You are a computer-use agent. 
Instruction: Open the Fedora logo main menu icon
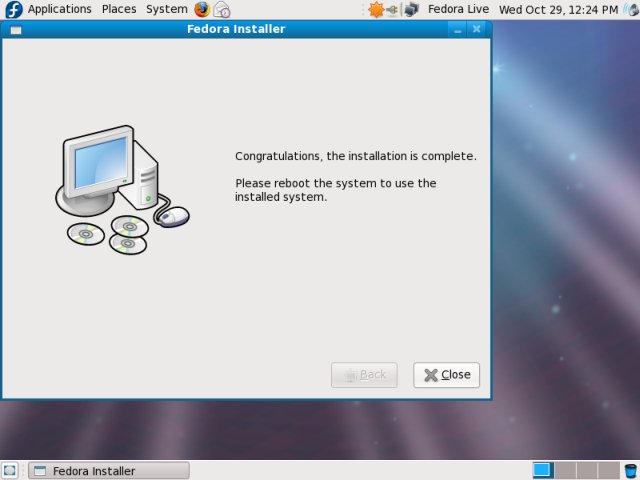click(x=13, y=9)
